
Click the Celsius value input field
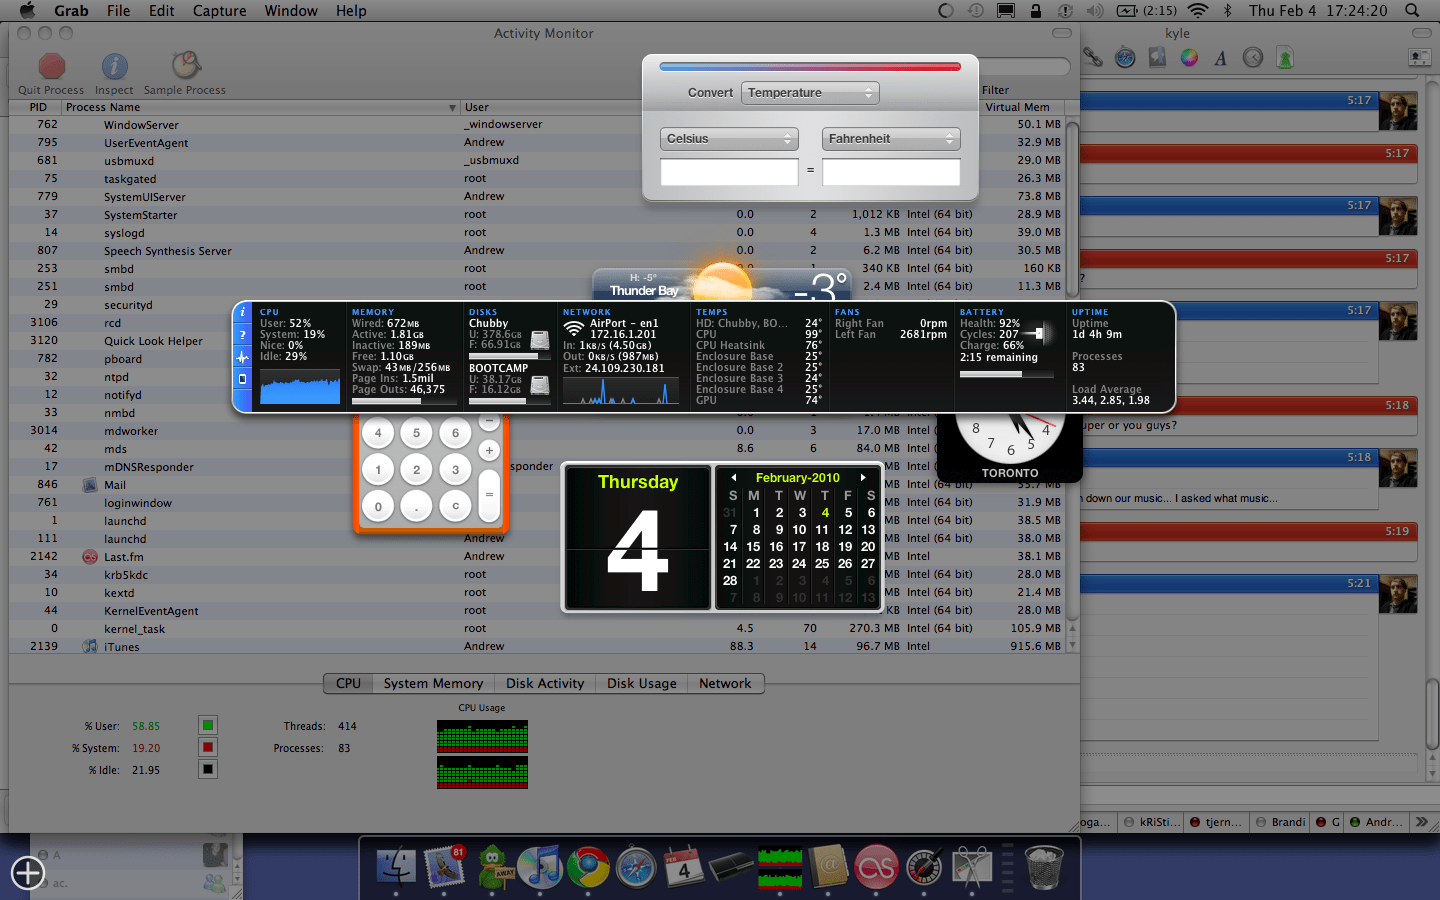click(729, 171)
